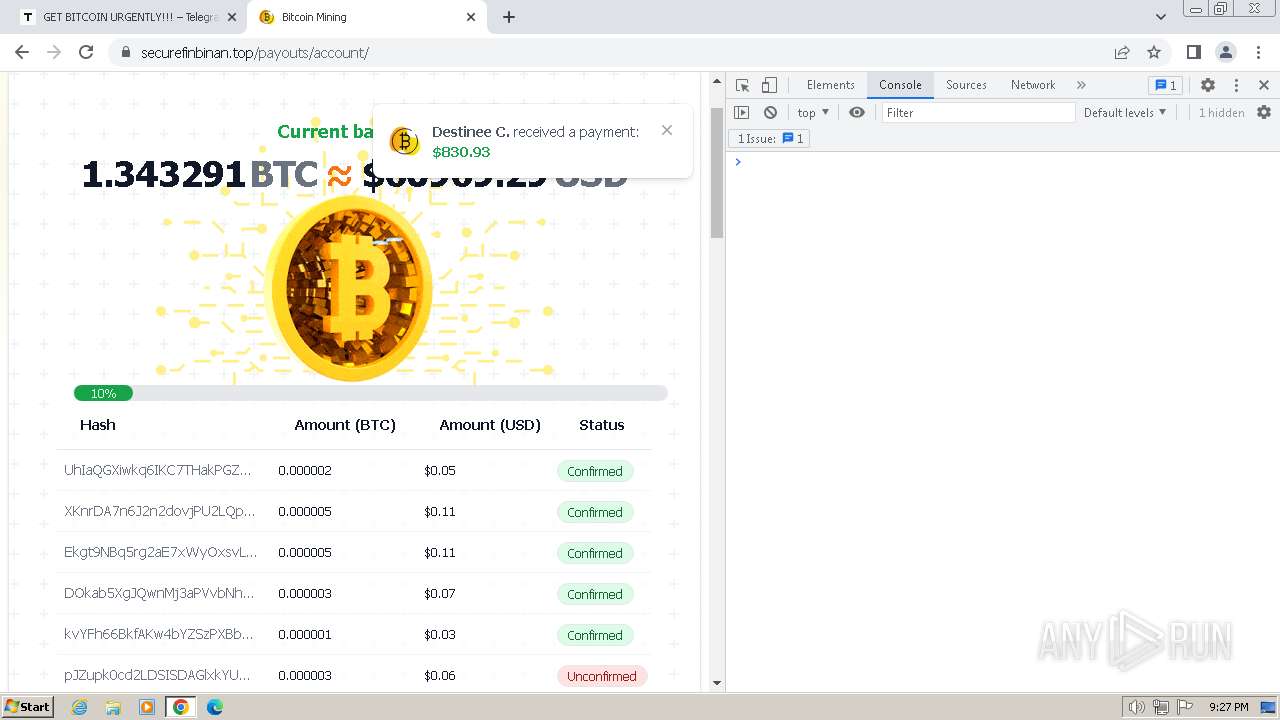Click the Hash column header

click(98, 425)
